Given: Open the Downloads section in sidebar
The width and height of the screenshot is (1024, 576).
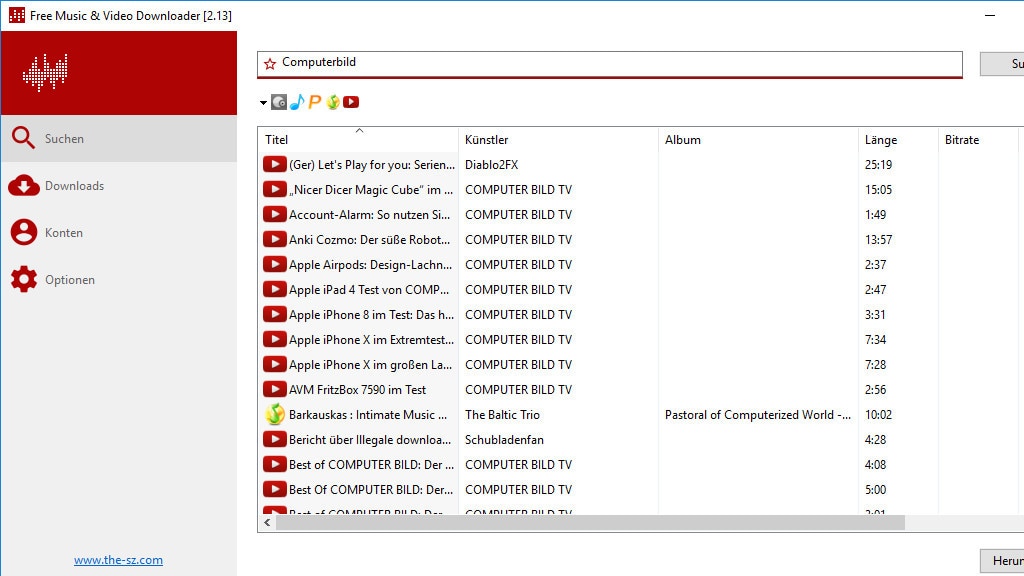Looking at the screenshot, I should [x=119, y=185].
